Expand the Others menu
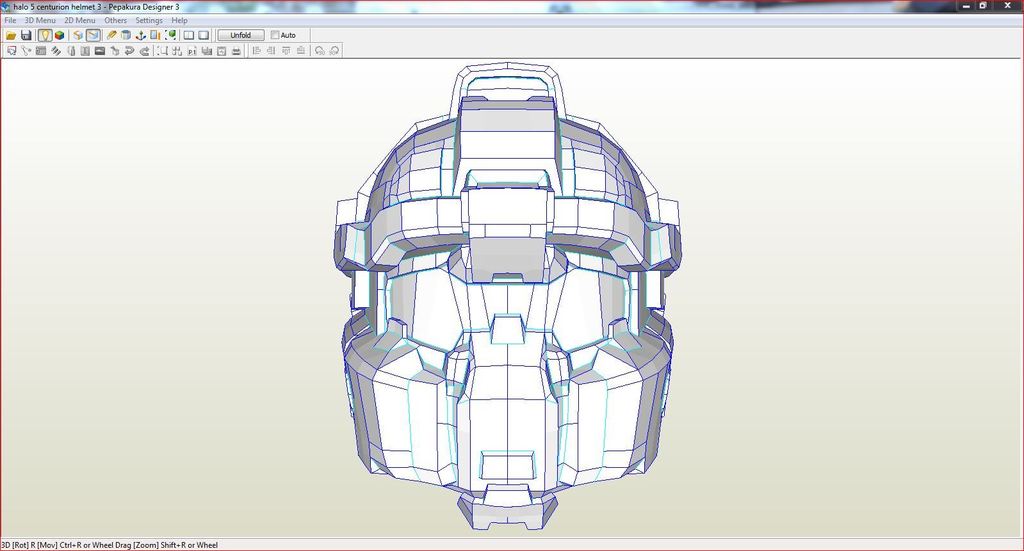The width and height of the screenshot is (1024, 551). tap(116, 20)
